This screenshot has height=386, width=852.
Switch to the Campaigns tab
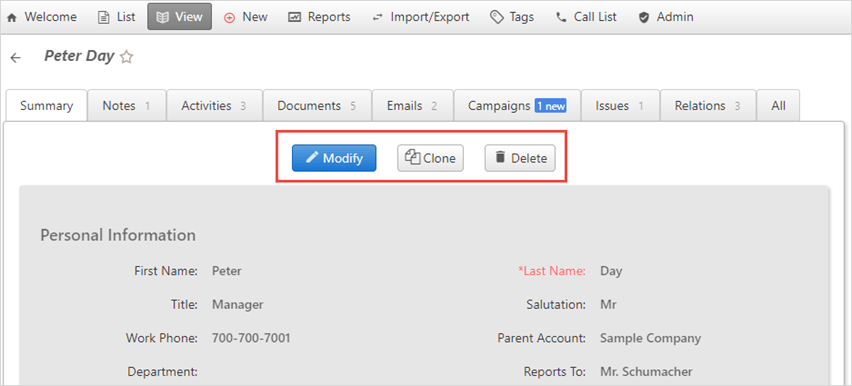pyautogui.click(x=517, y=105)
